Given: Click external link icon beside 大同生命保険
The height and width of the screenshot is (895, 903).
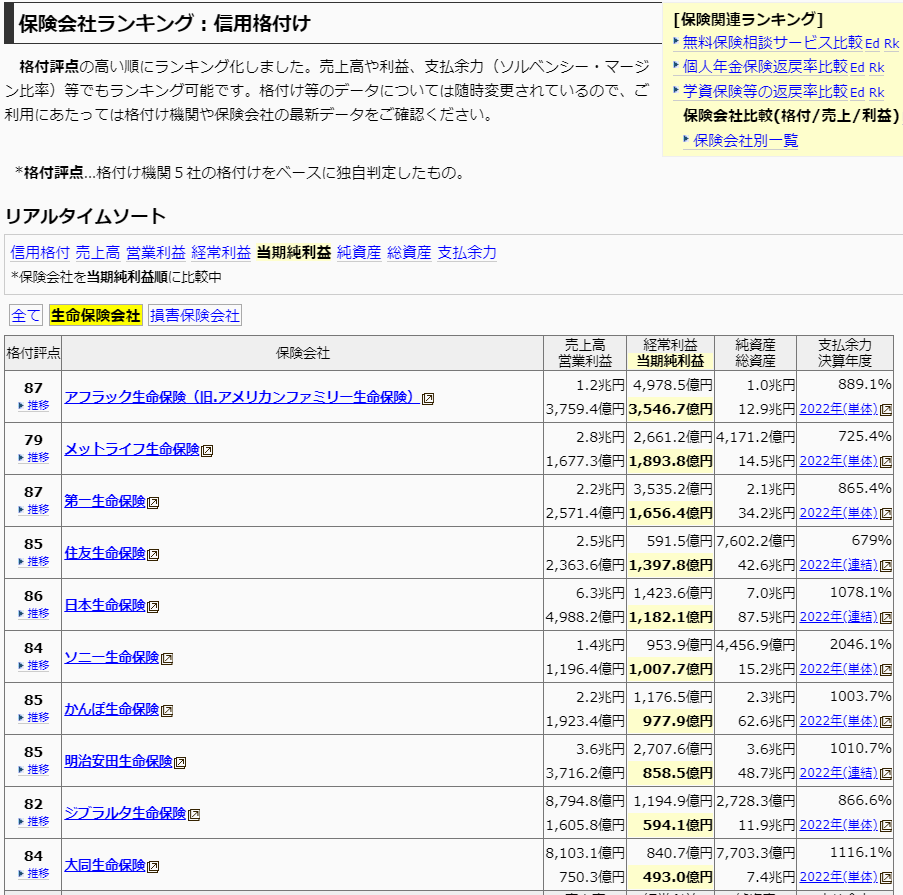Looking at the screenshot, I should coord(153,866).
